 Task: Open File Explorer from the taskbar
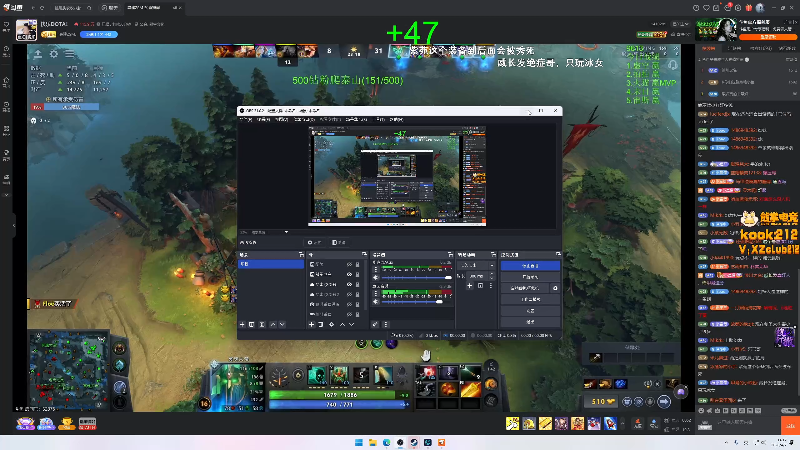(x=372, y=442)
